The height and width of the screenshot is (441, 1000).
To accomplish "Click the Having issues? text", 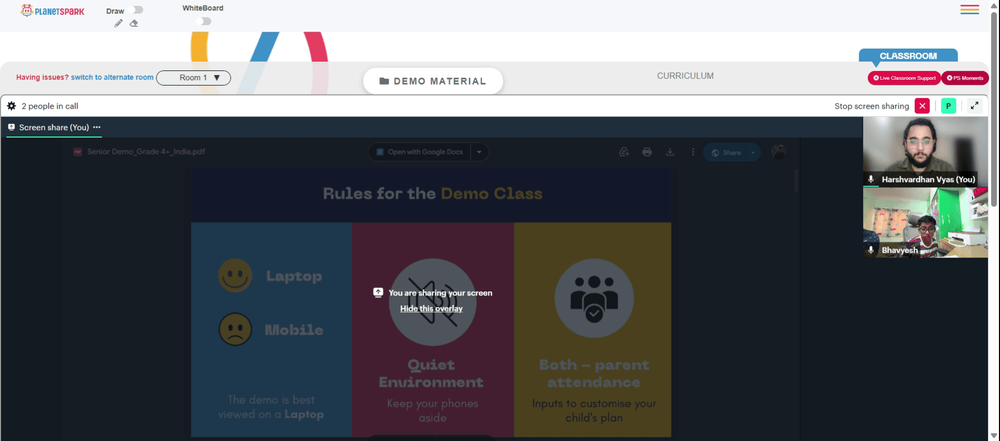I will coord(42,77).
